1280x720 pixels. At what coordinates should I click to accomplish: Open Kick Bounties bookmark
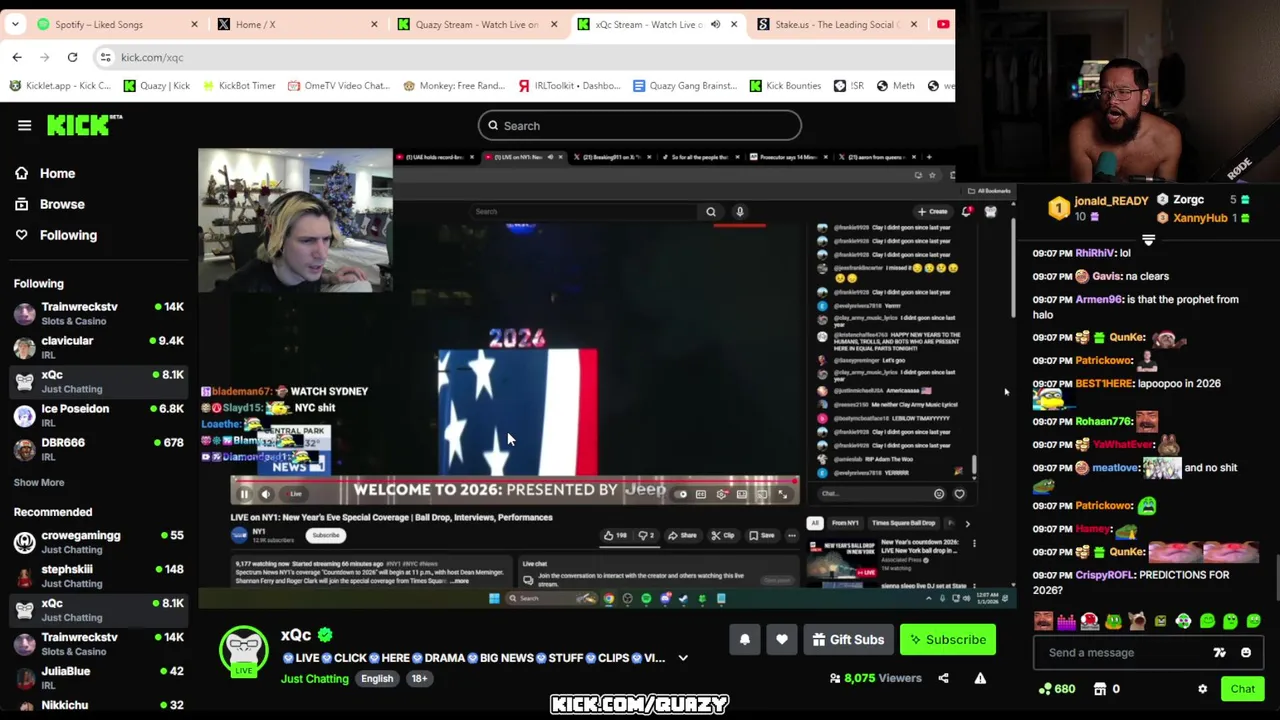pyautogui.click(x=785, y=85)
